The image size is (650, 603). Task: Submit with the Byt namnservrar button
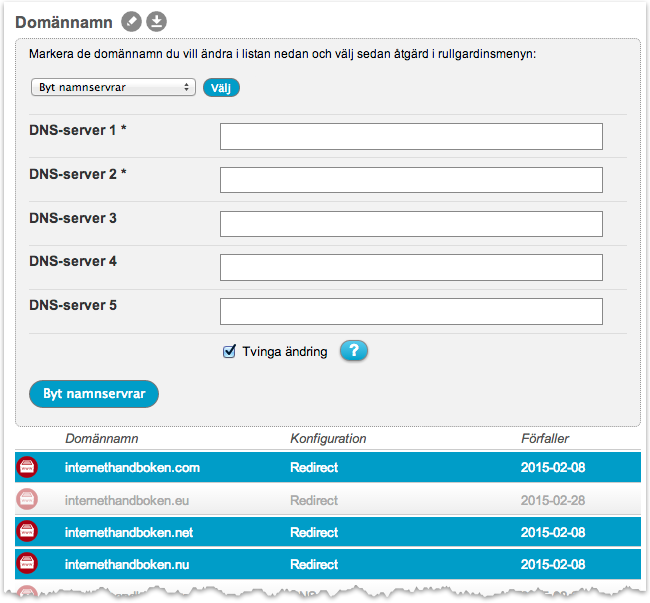click(94, 394)
